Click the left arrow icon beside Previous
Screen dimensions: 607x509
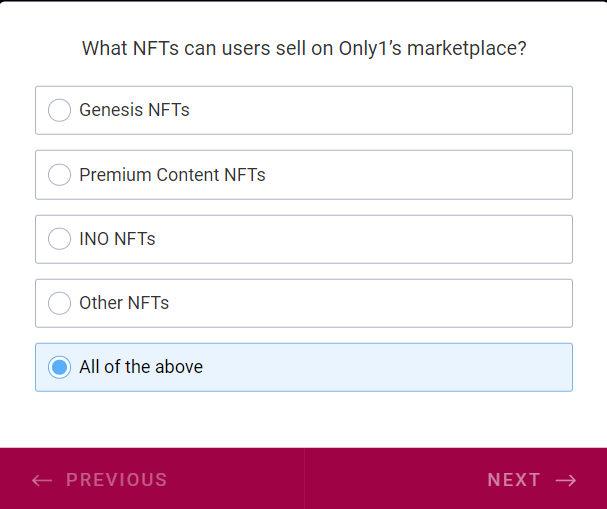tap(42, 480)
